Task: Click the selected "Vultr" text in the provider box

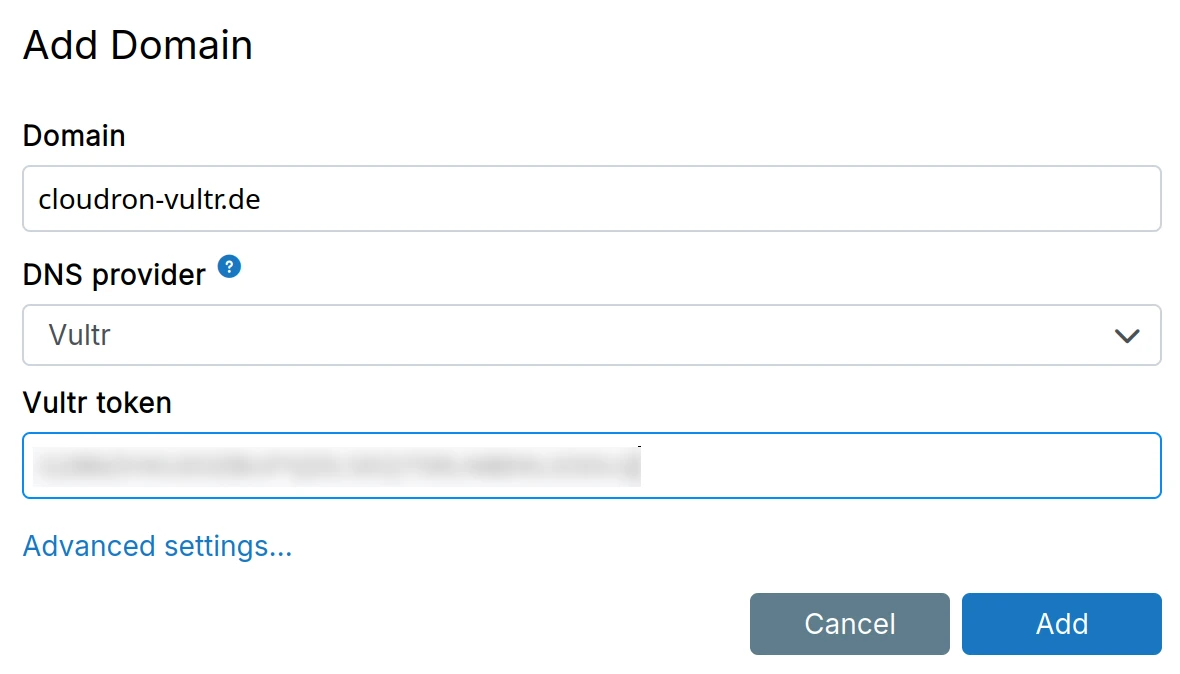Action: click(x=79, y=335)
